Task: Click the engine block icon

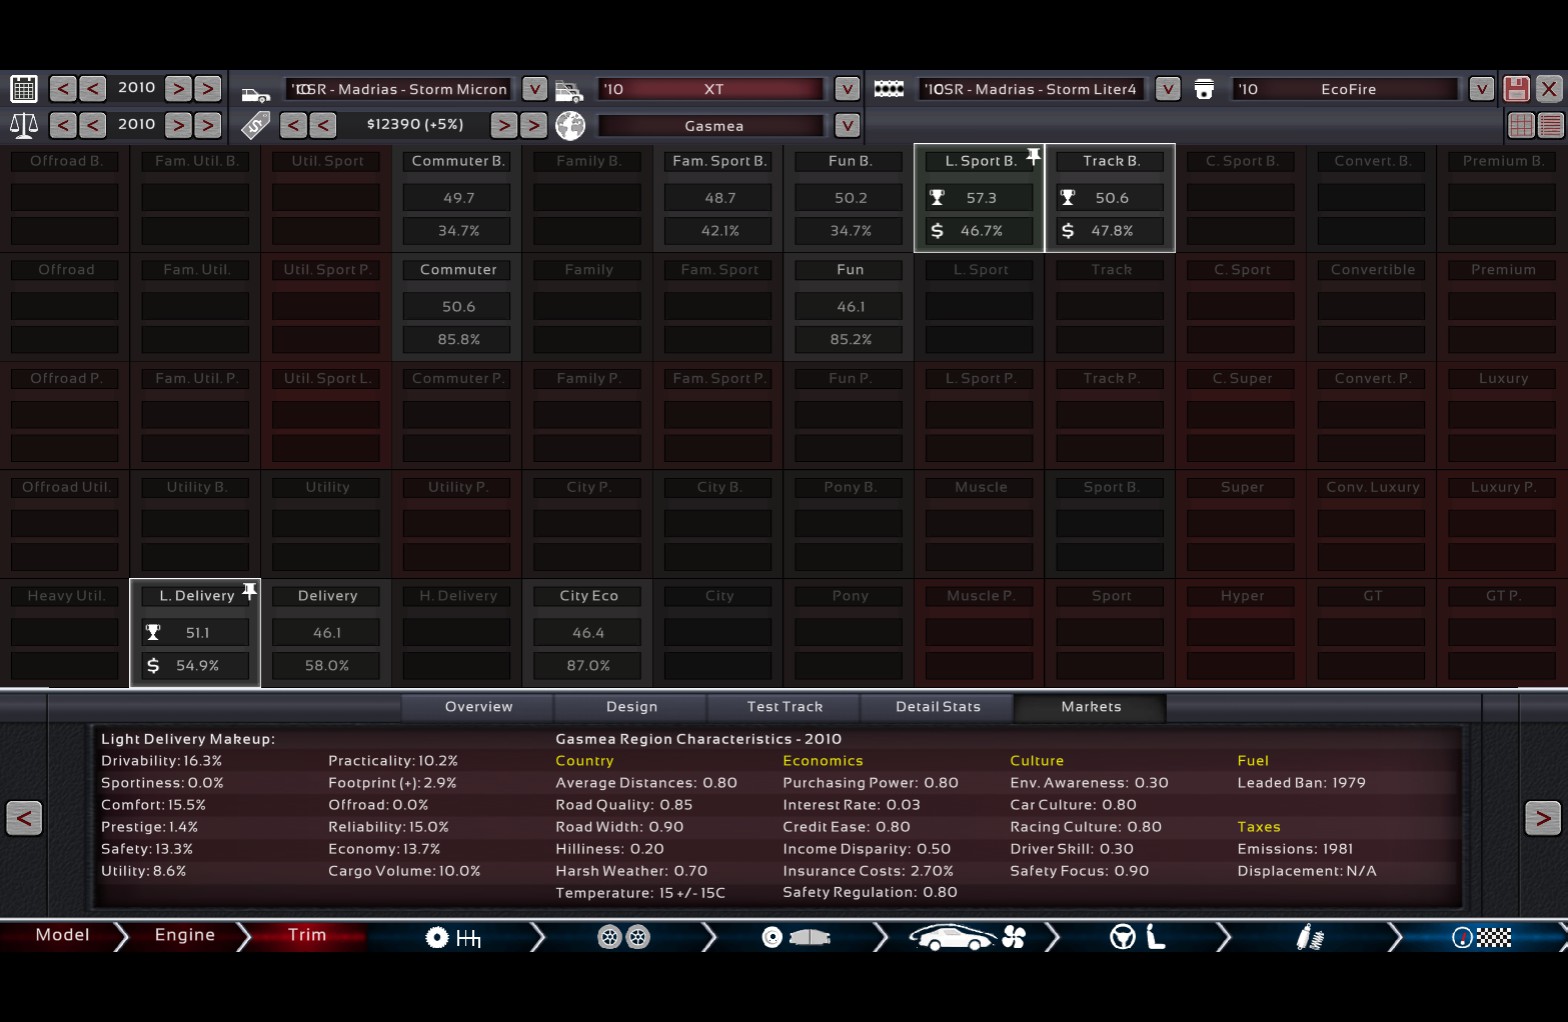Action: pyautogui.click(x=889, y=89)
